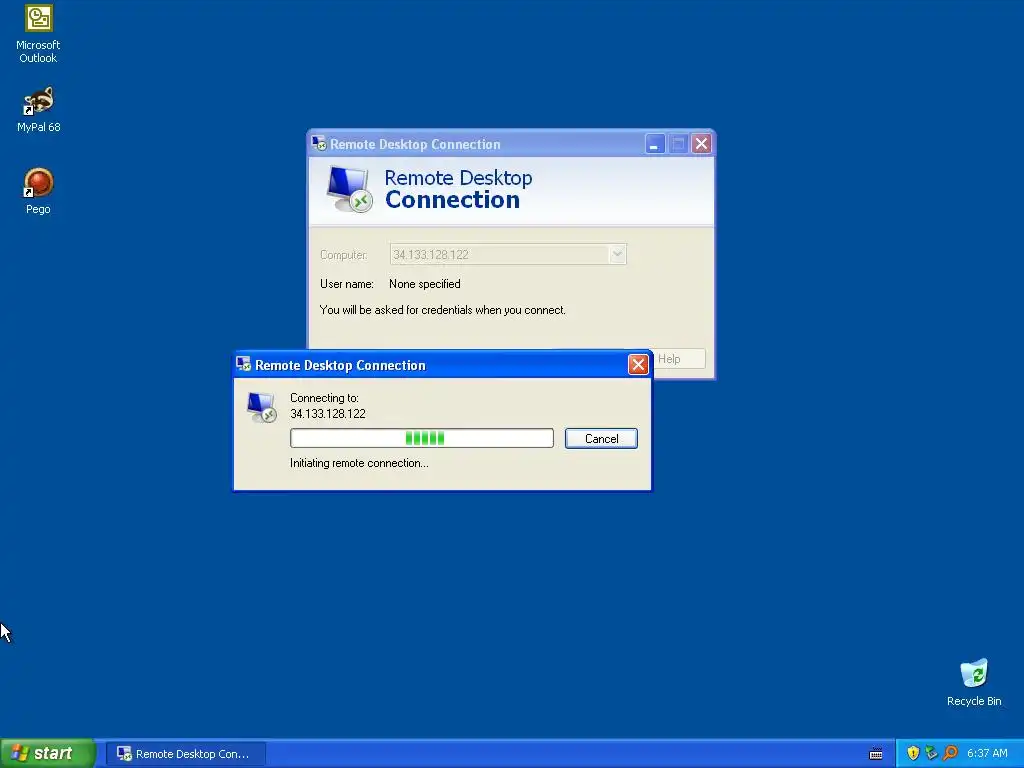Click the 'Connecting to:' label
The width and height of the screenshot is (1024, 768).
324,398
